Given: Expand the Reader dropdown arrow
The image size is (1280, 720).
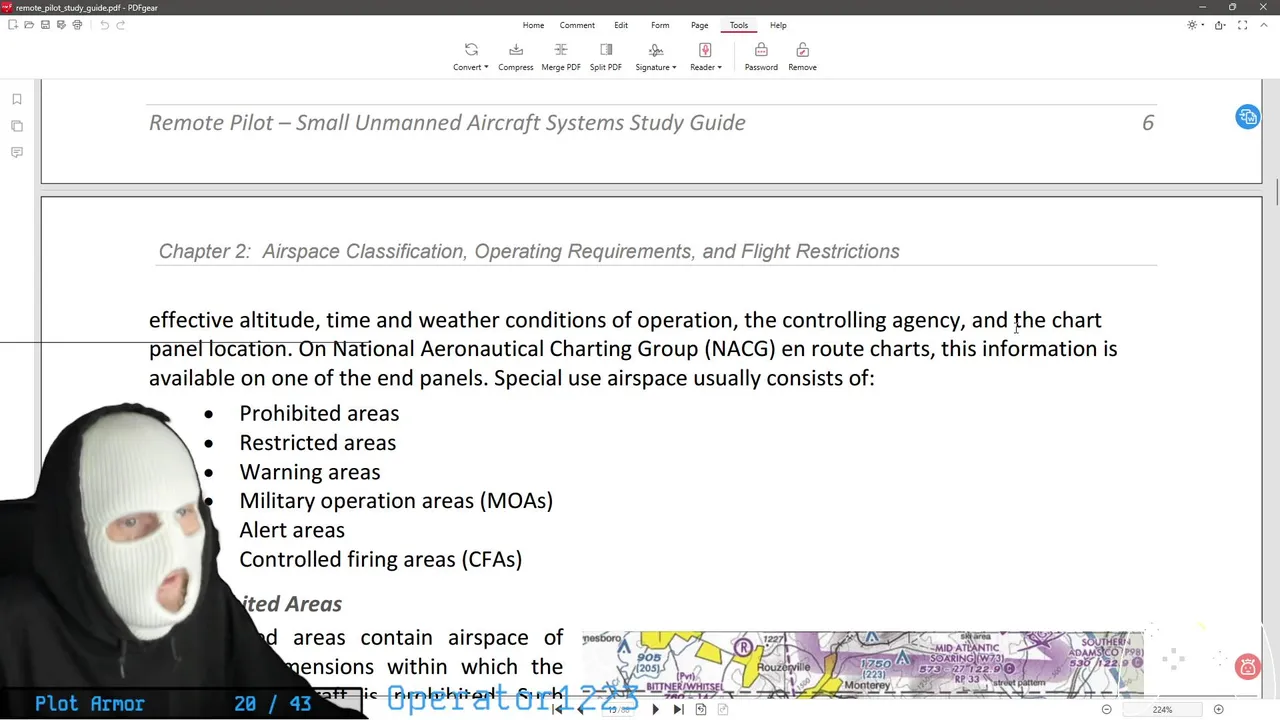Looking at the screenshot, I should point(719,68).
